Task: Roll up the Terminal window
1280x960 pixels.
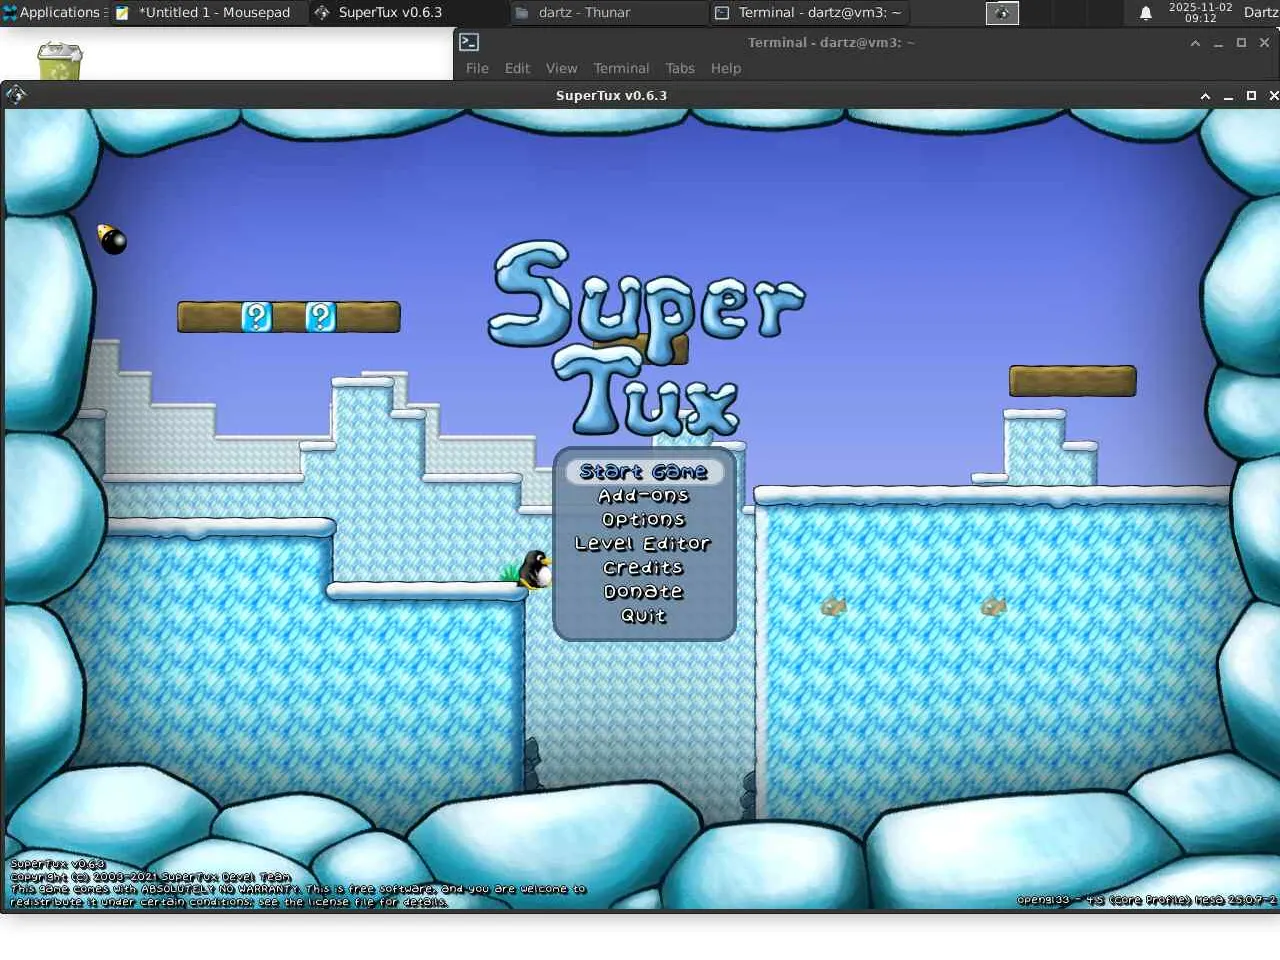Action: point(1195,43)
